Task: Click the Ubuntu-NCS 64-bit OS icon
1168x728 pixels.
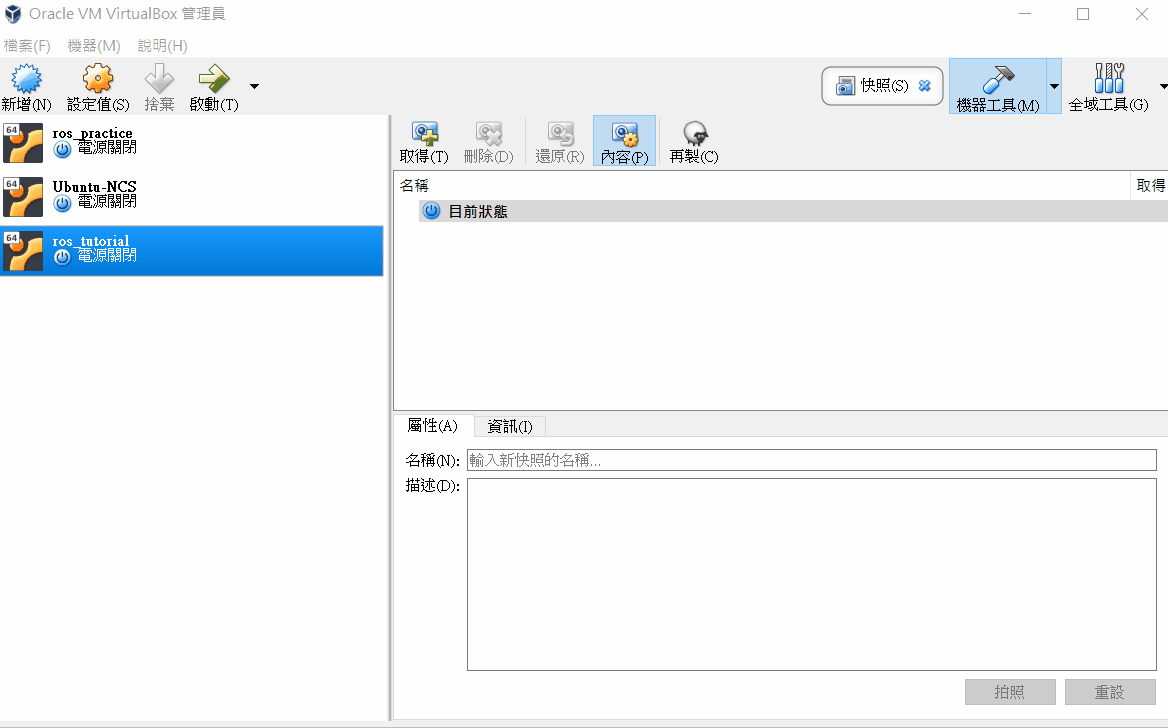Action: coord(23,197)
